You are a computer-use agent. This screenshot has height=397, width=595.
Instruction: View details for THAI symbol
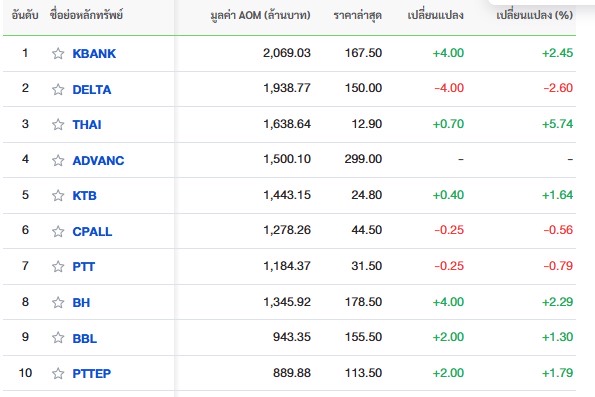coord(87,124)
